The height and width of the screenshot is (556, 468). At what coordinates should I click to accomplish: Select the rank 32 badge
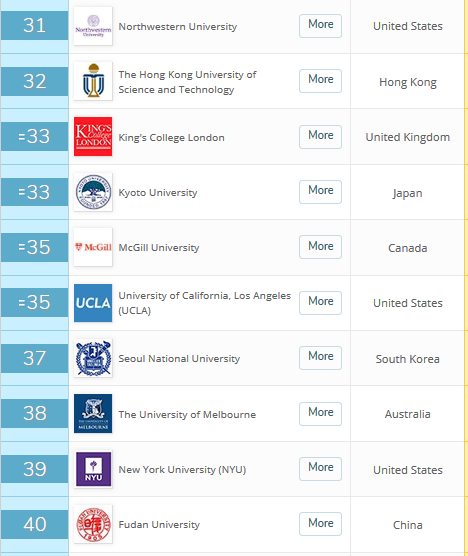tap(34, 81)
